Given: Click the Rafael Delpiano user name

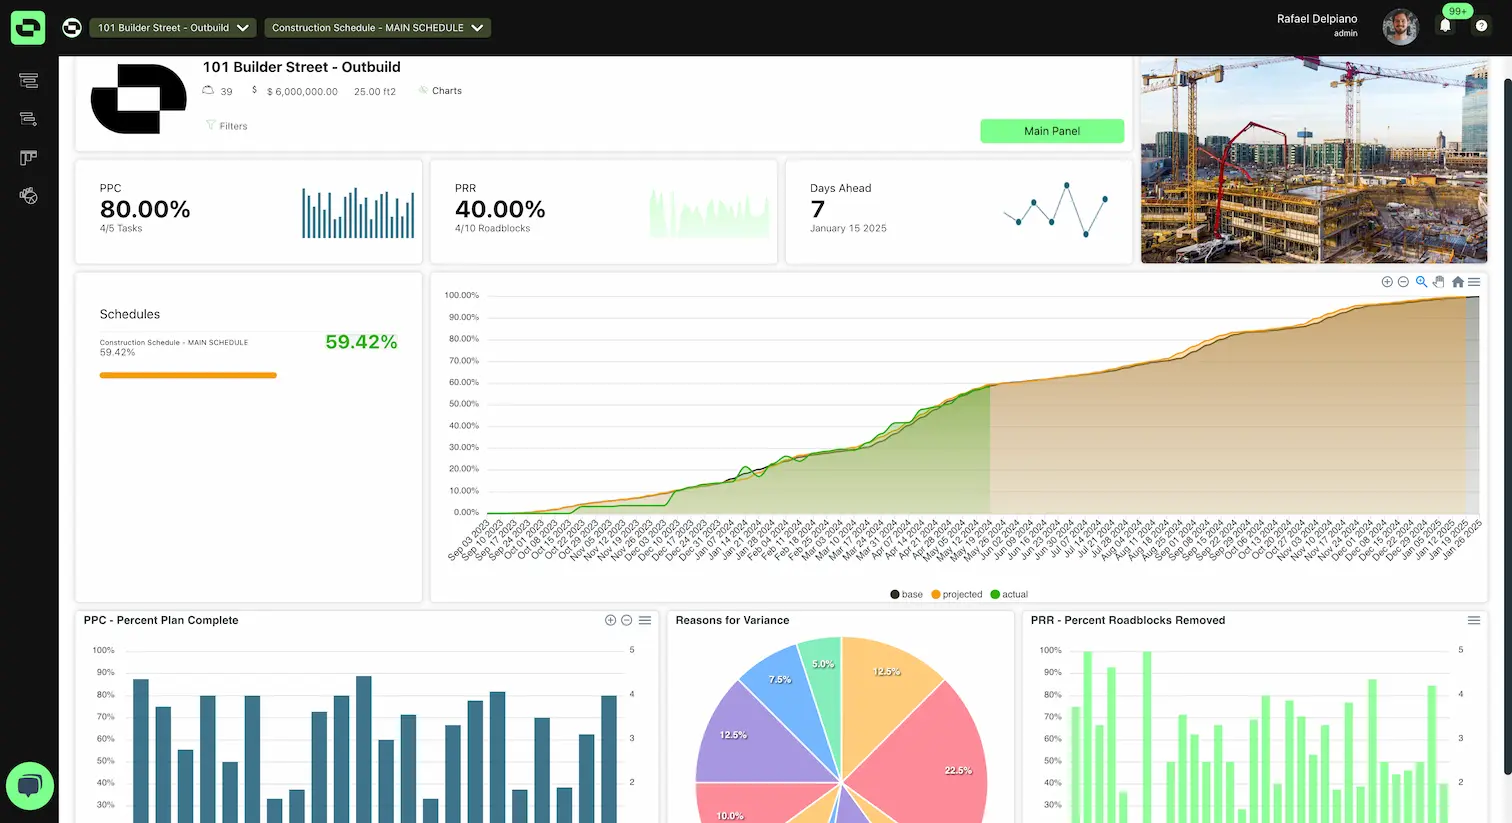Looking at the screenshot, I should tap(1317, 19).
